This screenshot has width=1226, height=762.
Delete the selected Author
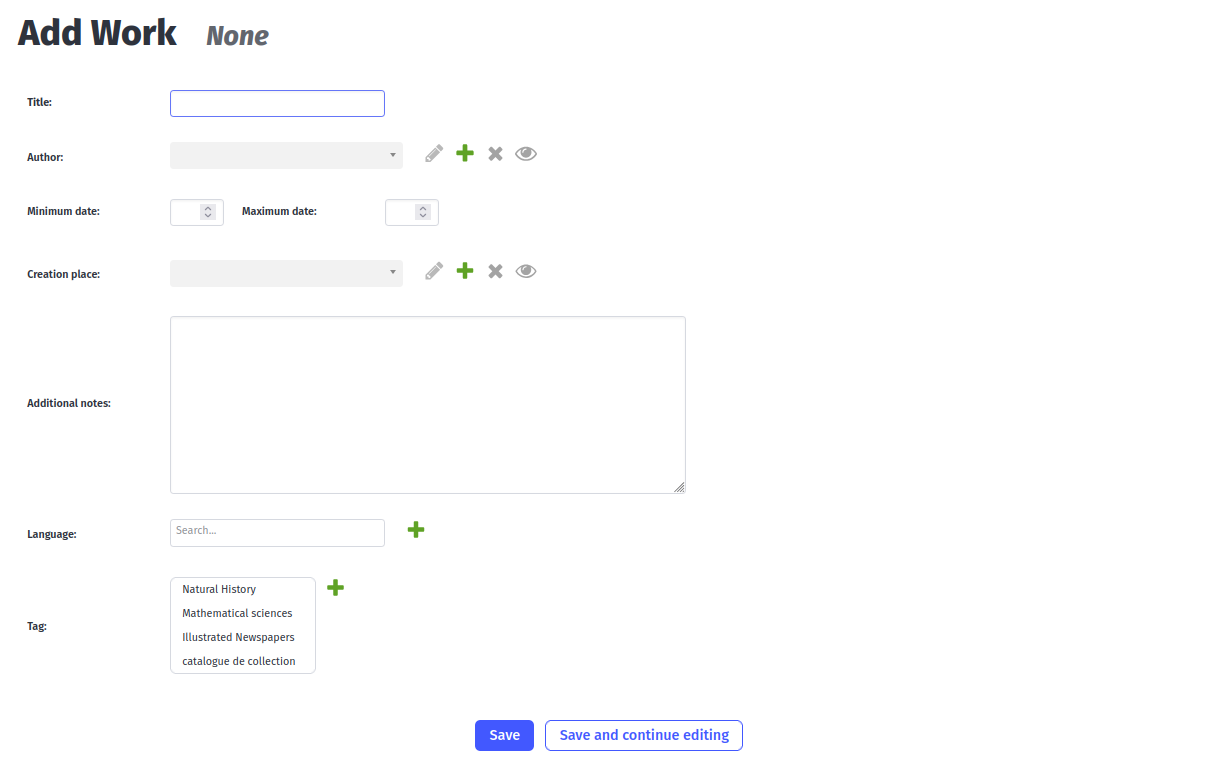pyautogui.click(x=495, y=153)
